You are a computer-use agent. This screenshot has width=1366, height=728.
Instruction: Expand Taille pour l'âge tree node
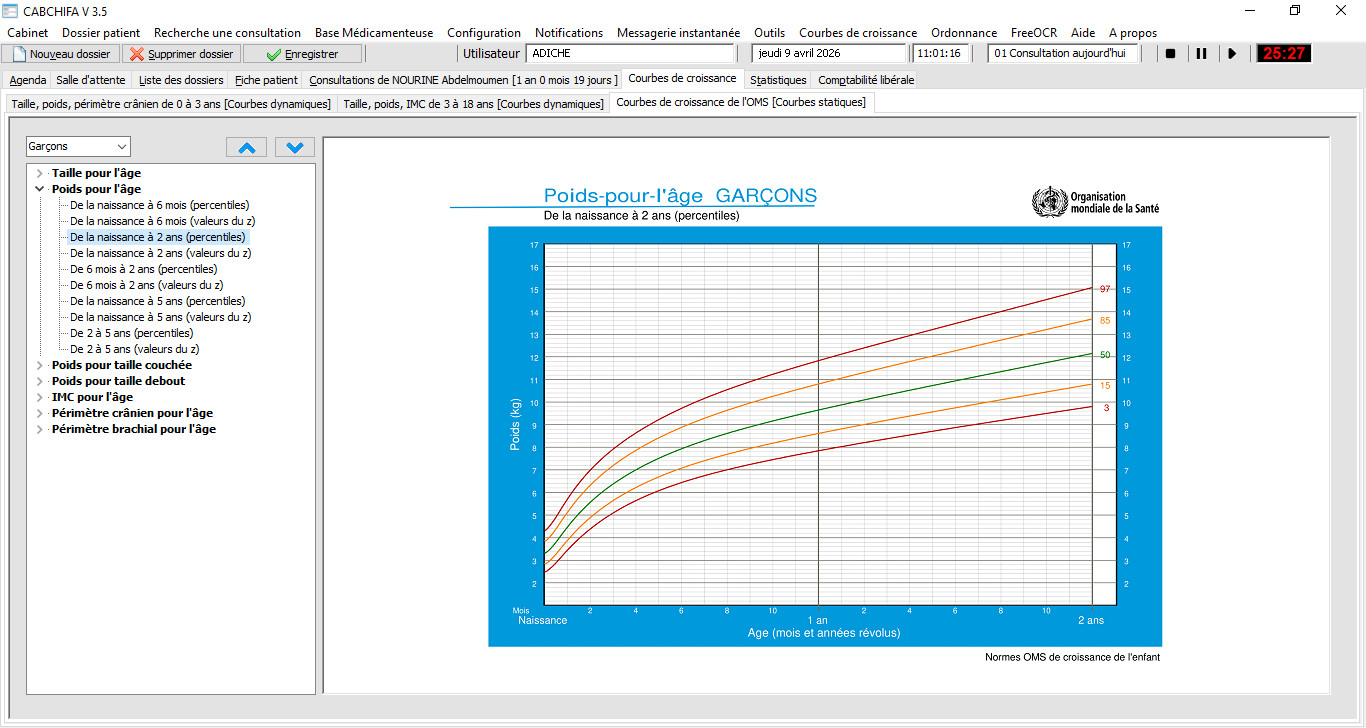point(40,173)
